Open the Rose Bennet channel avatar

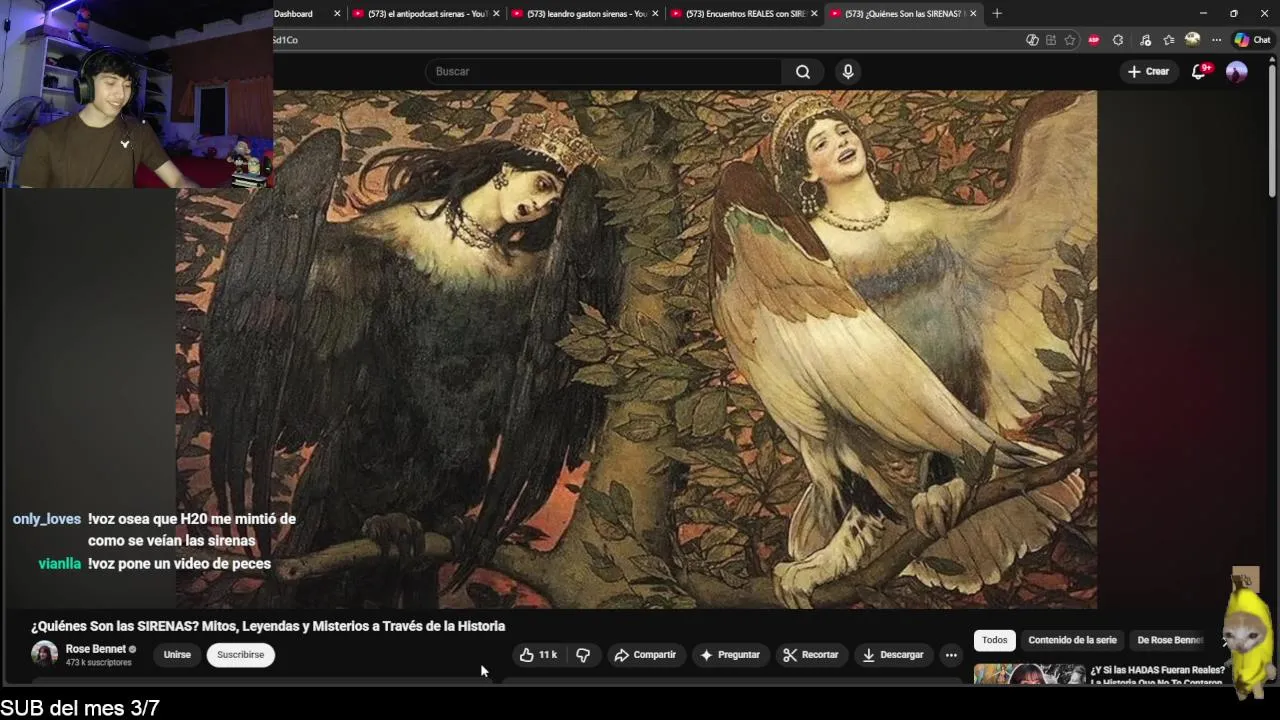coord(44,654)
